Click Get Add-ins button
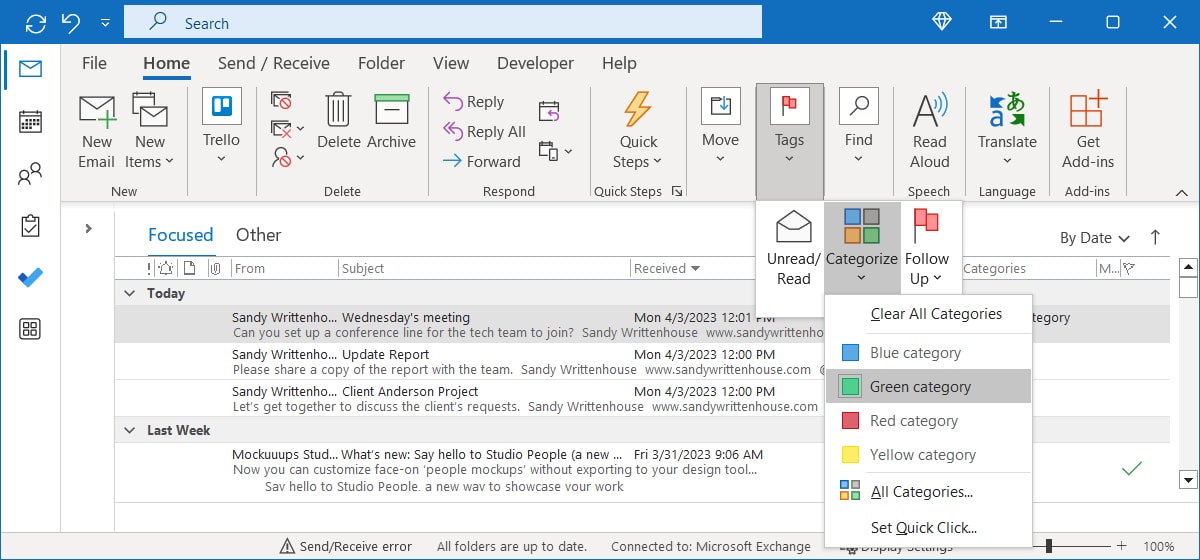1200x560 pixels. [1088, 131]
